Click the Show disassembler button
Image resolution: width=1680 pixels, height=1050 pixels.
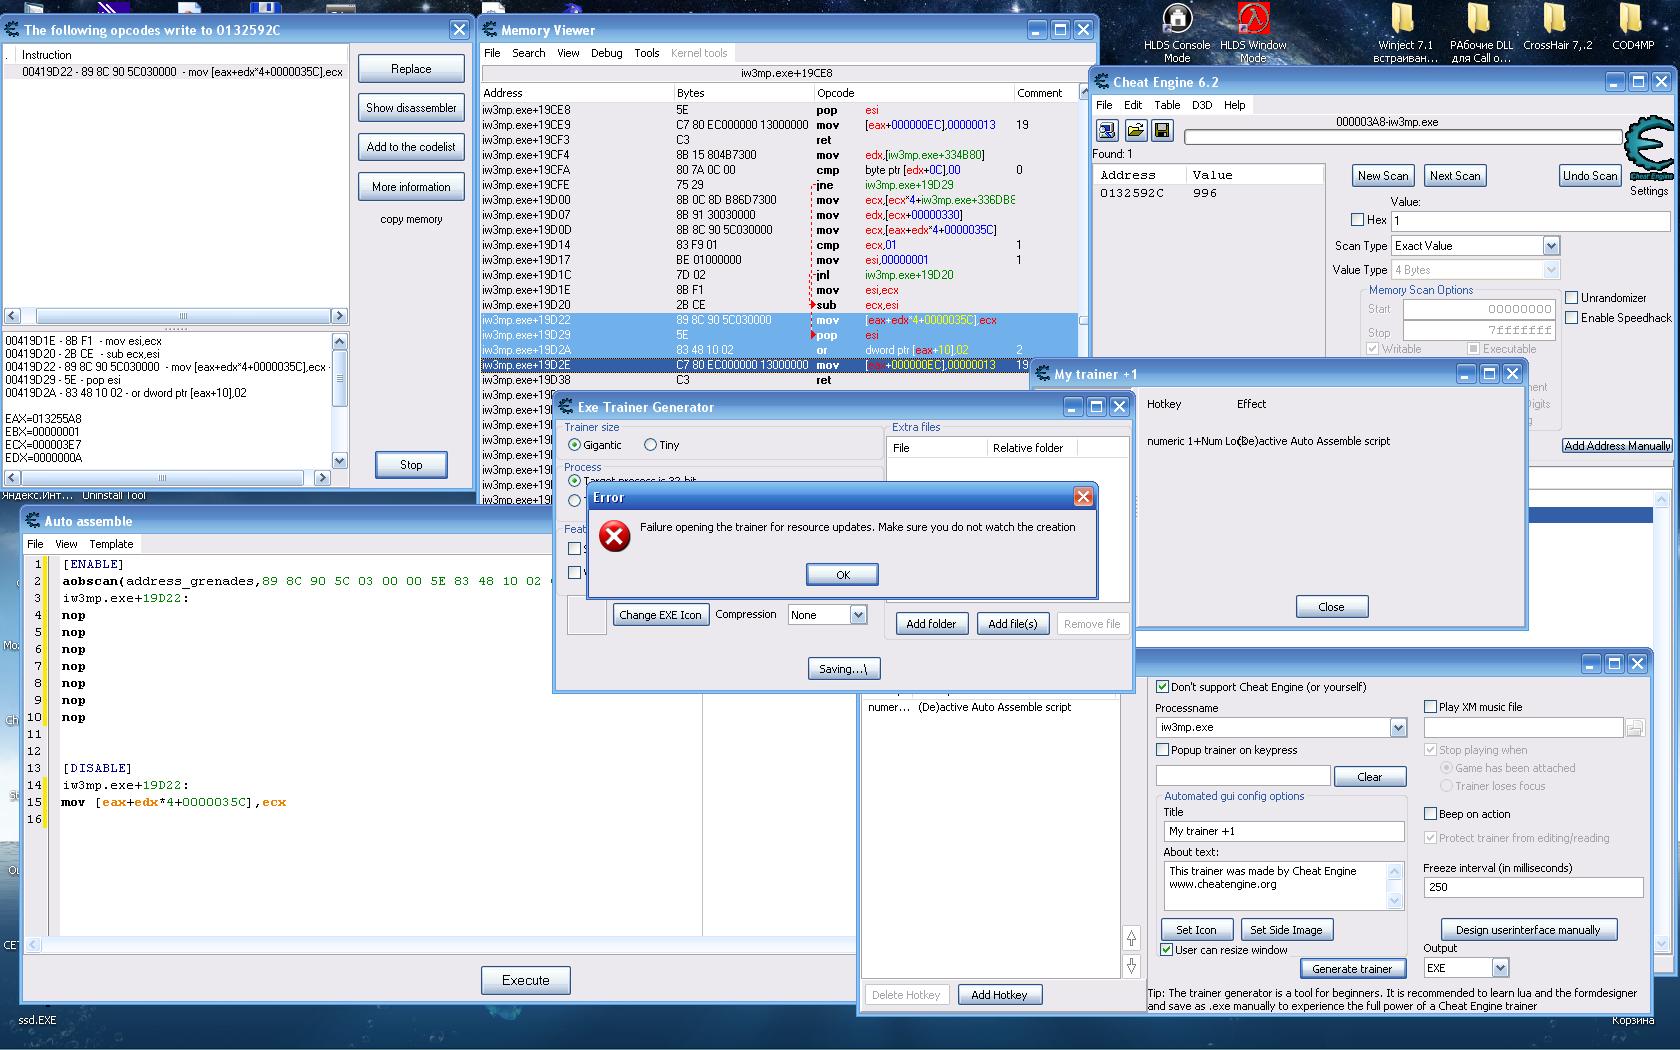[x=411, y=108]
